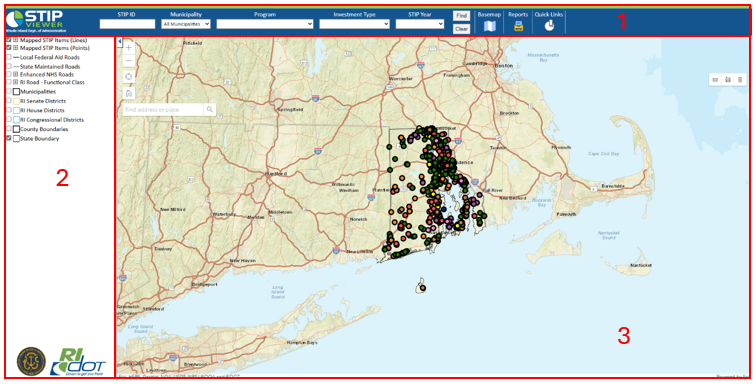Screen dimensions: 756x384
Task: Return to the default extent home button
Action: [x=129, y=93]
